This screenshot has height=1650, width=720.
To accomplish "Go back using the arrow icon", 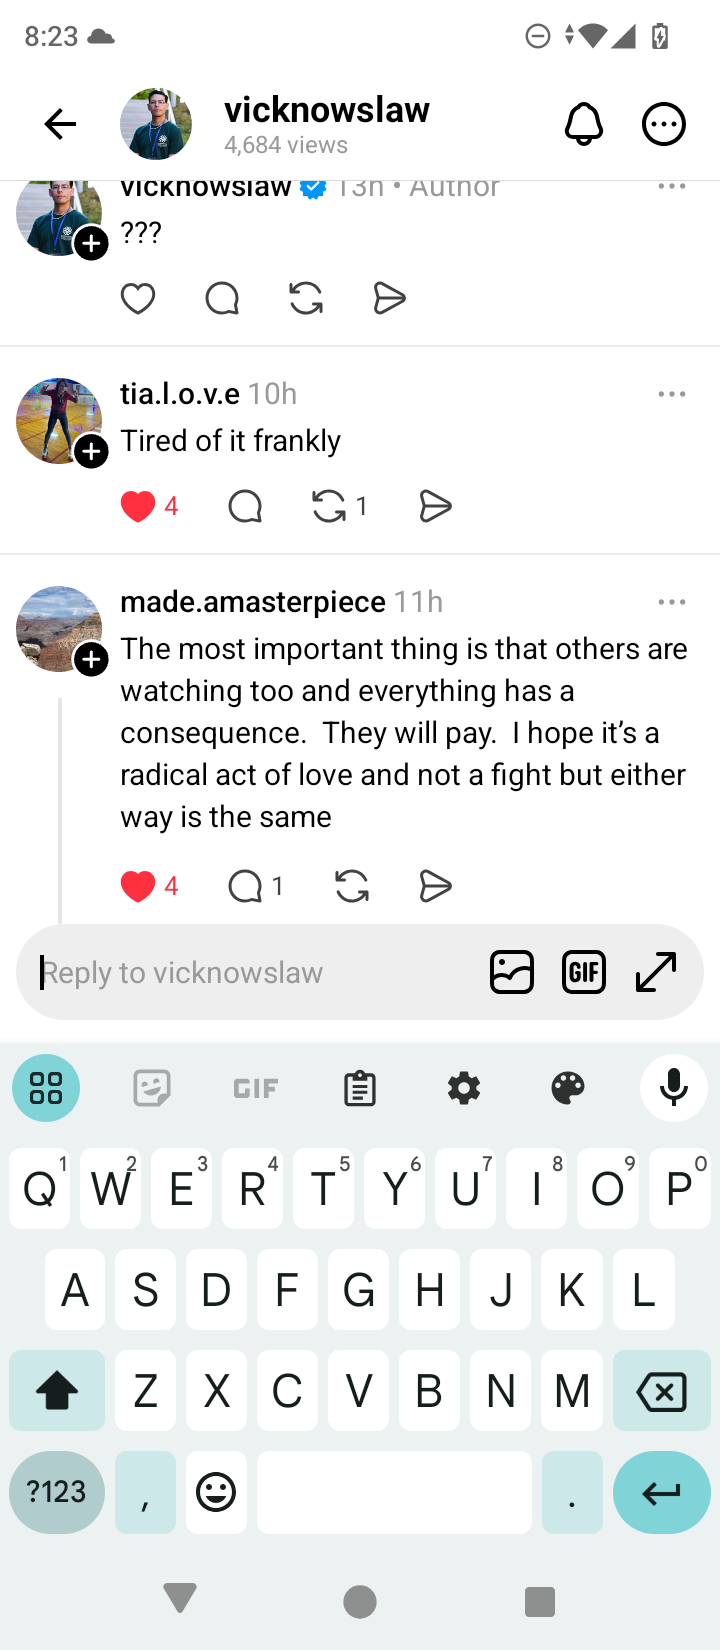I will [x=60, y=124].
